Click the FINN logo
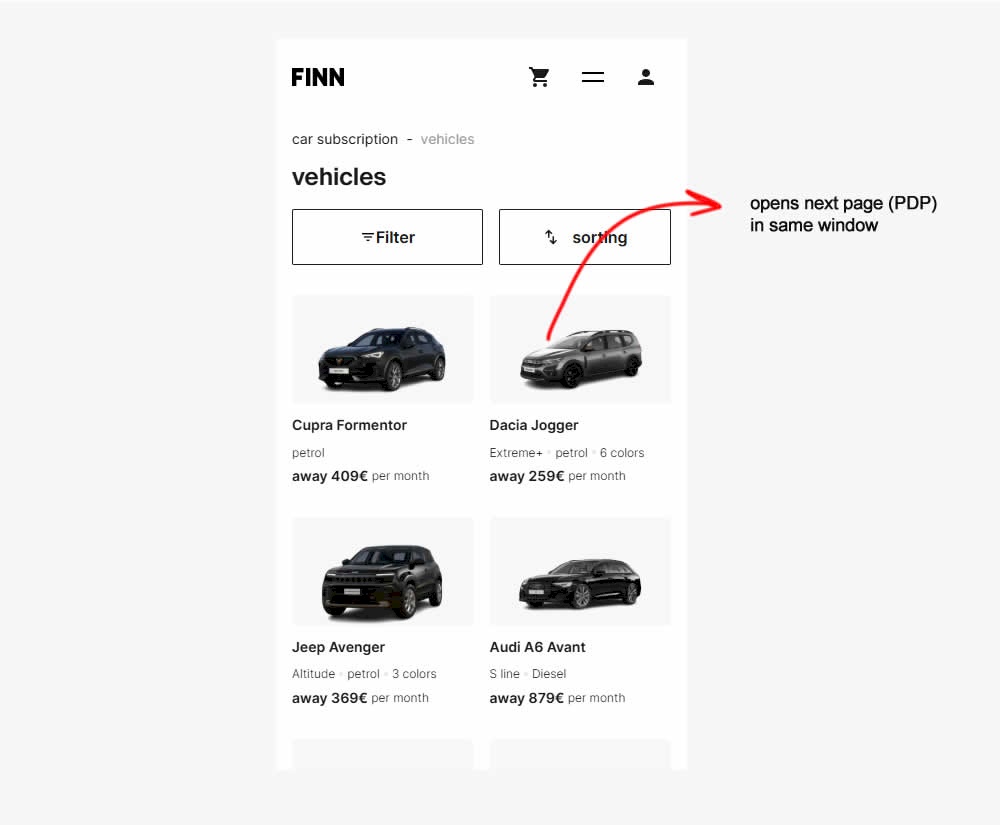 pos(318,77)
